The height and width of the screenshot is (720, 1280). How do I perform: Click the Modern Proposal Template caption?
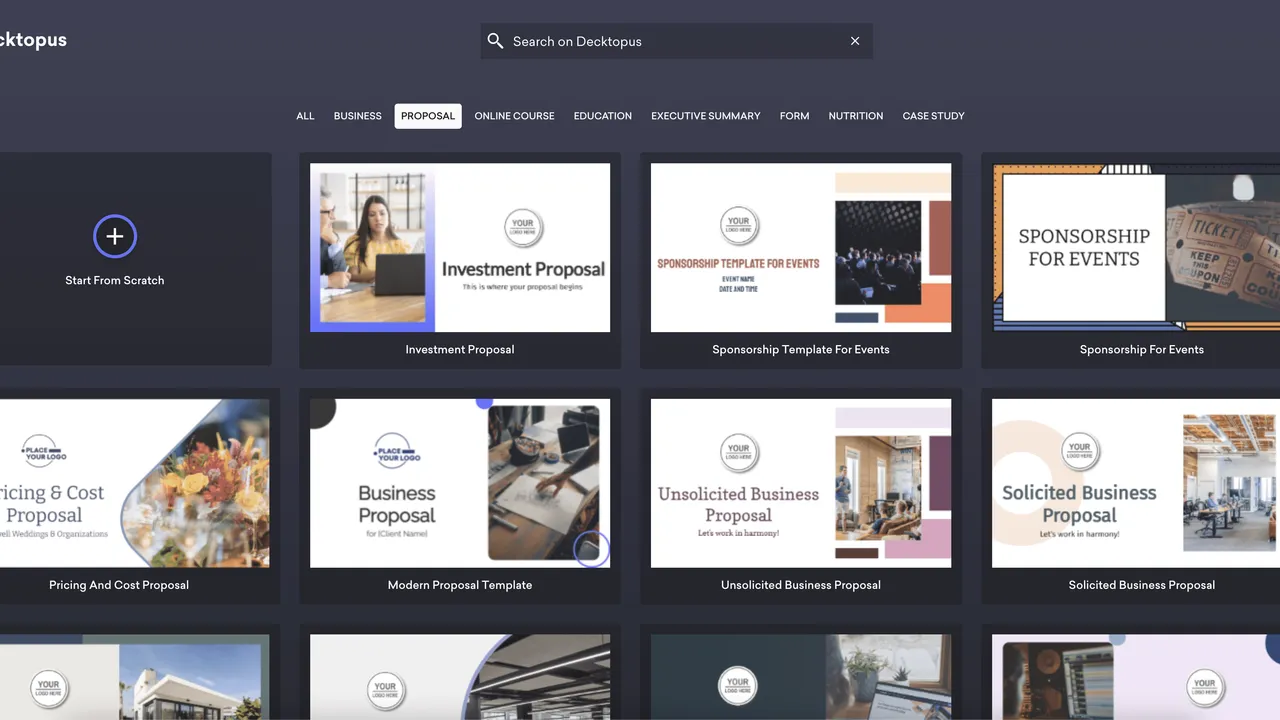[x=460, y=585]
